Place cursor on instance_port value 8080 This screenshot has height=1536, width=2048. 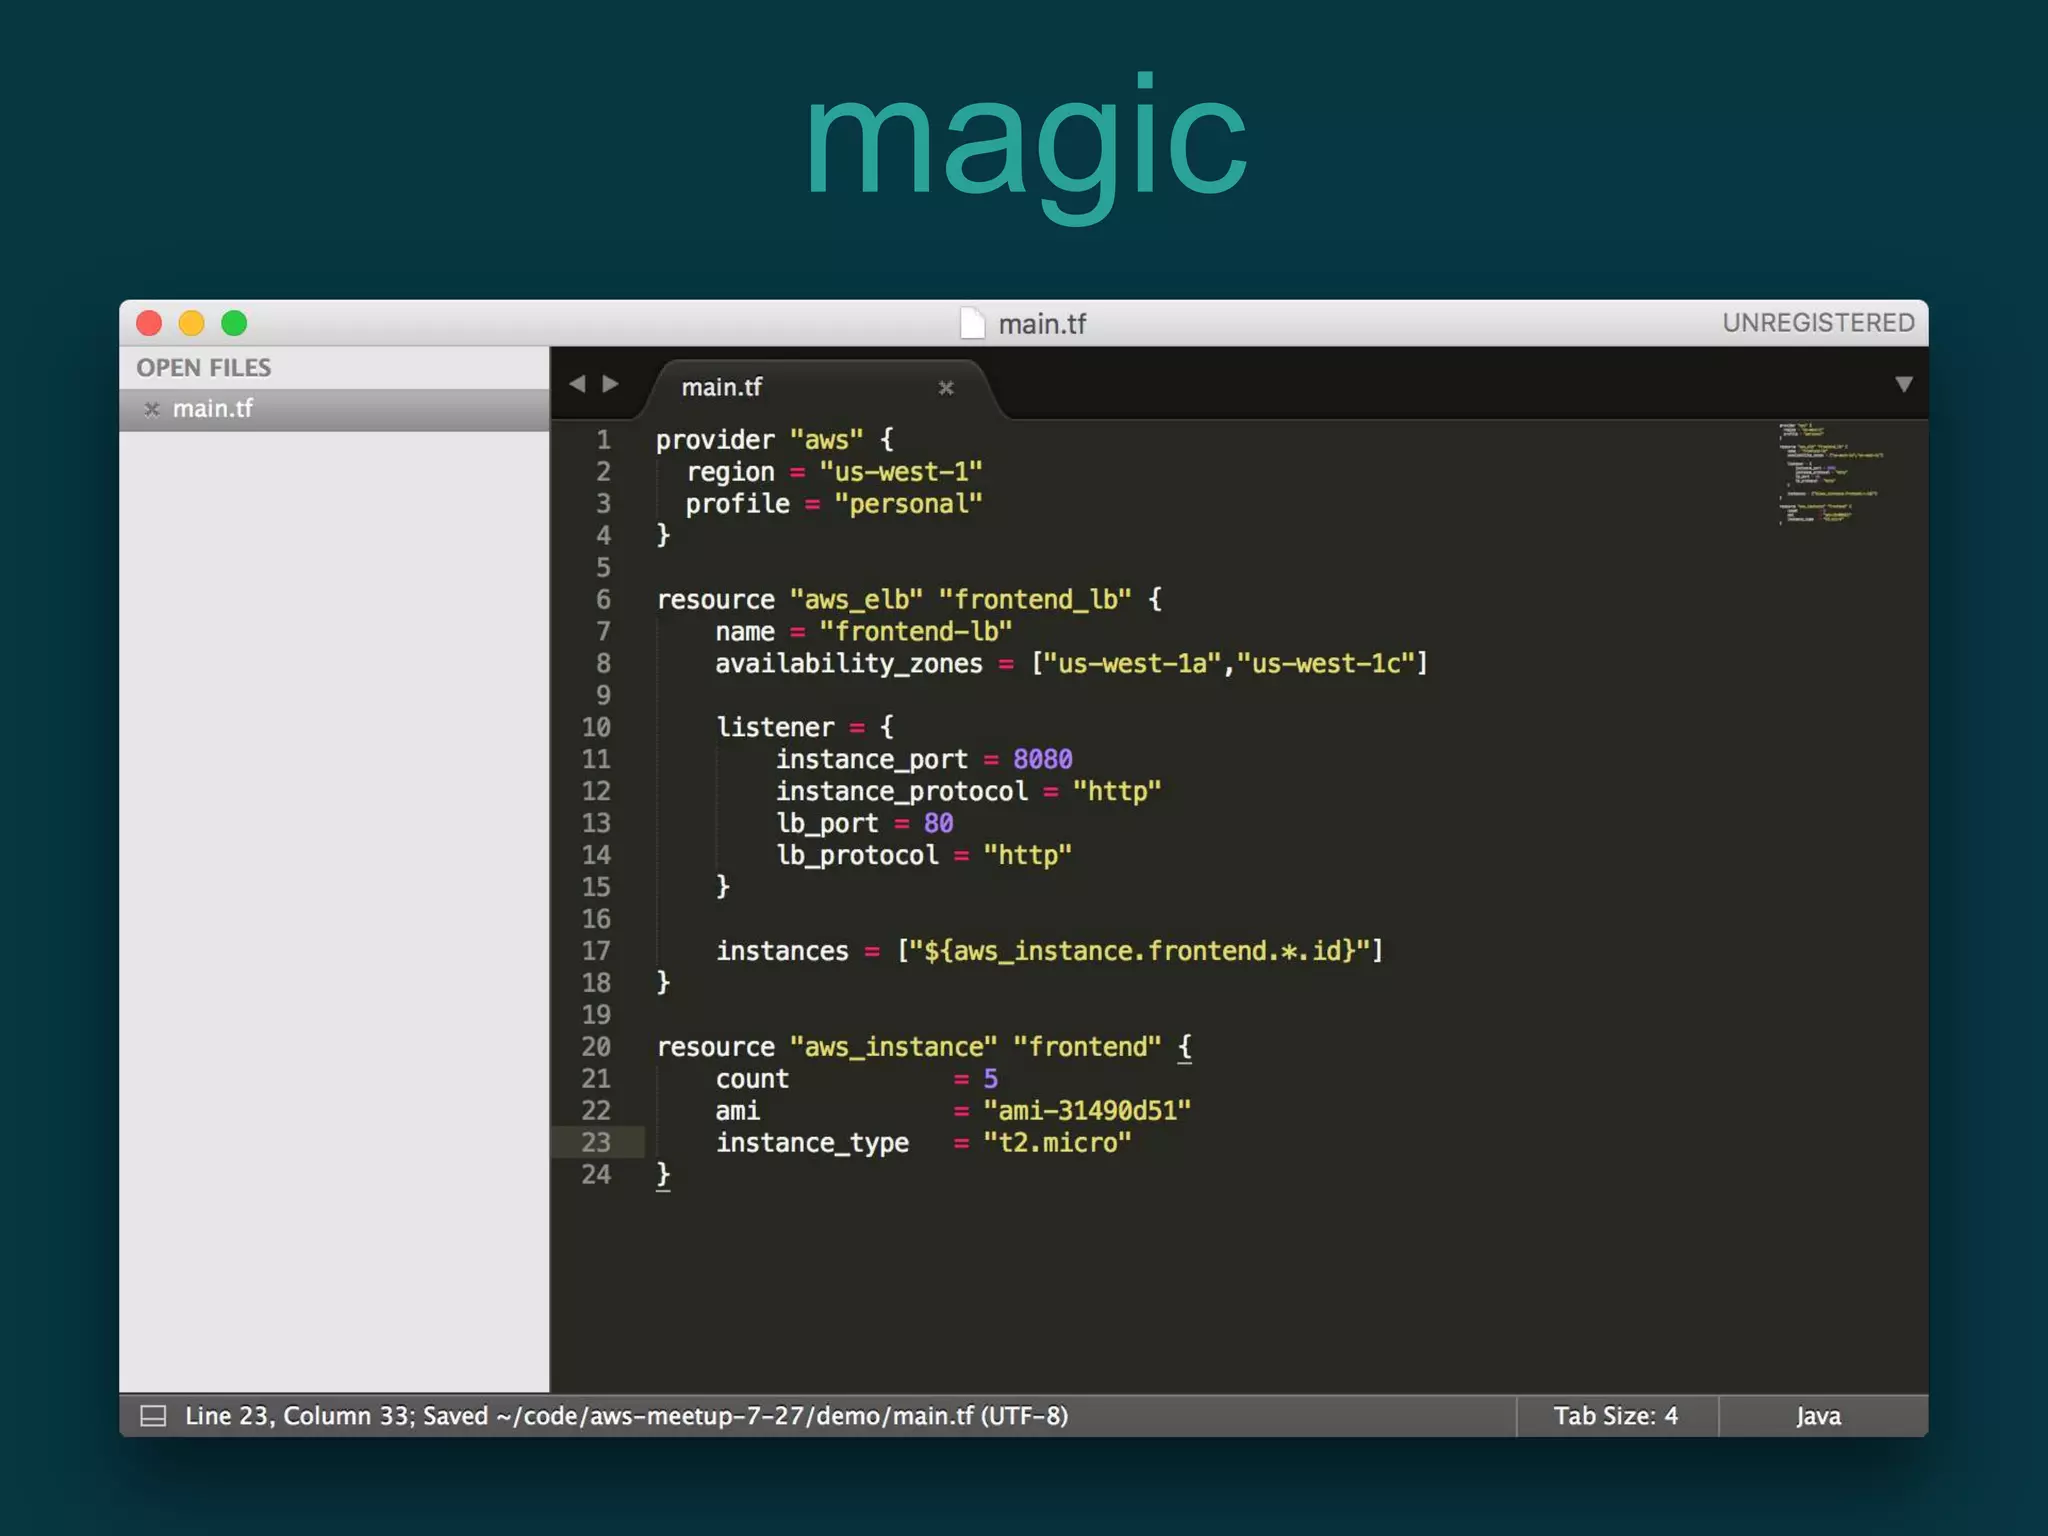(x=1042, y=760)
